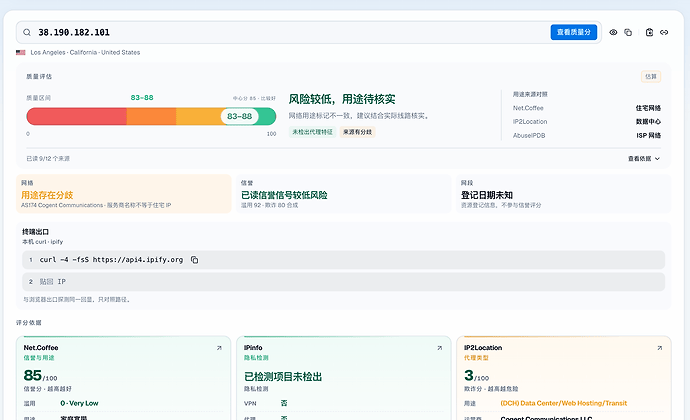
Task: Expand the 查看依据 chevron dropdown
Action: pos(644,158)
